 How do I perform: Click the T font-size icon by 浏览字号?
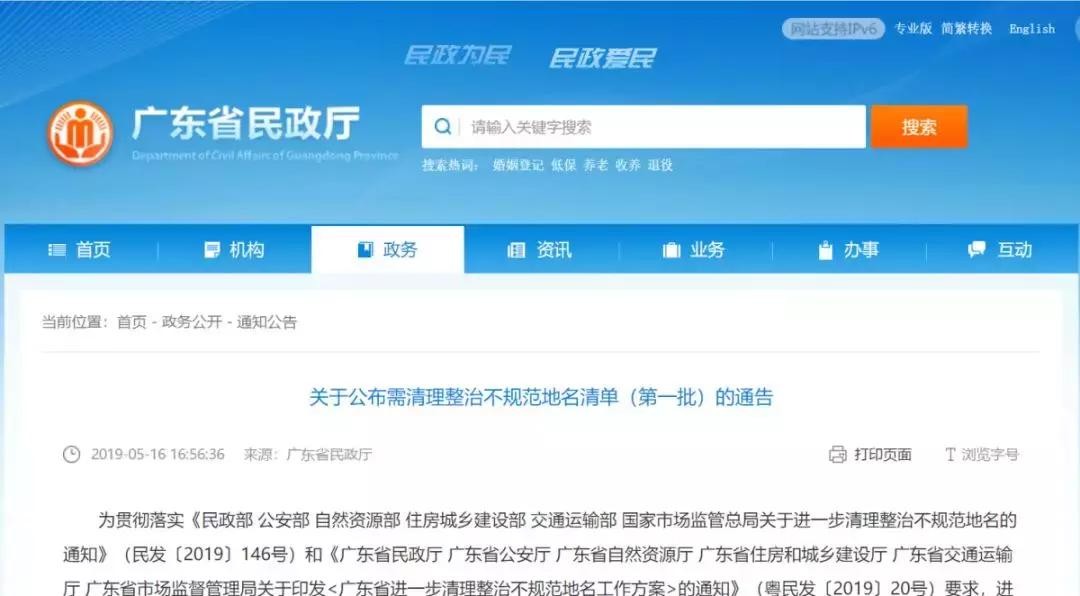coord(951,455)
